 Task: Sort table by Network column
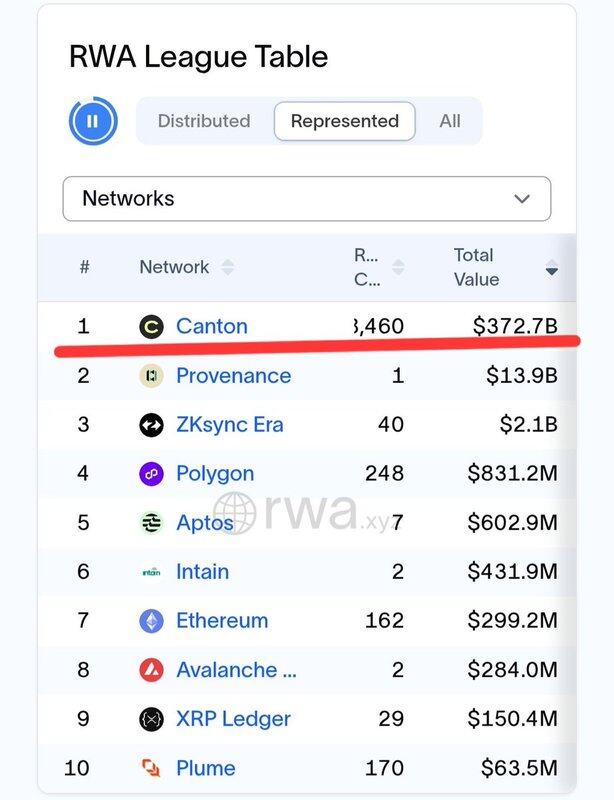pos(186,267)
